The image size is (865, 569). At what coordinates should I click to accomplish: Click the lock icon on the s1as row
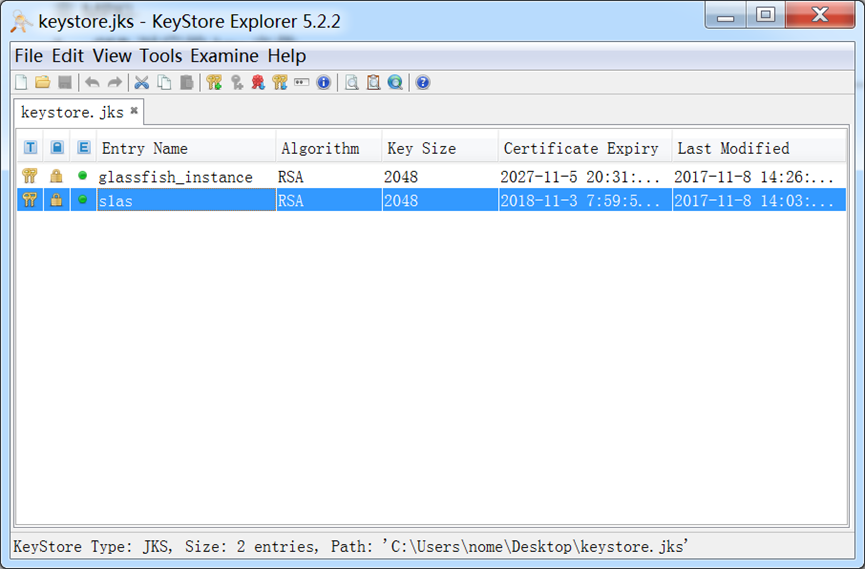[x=56, y=199]
